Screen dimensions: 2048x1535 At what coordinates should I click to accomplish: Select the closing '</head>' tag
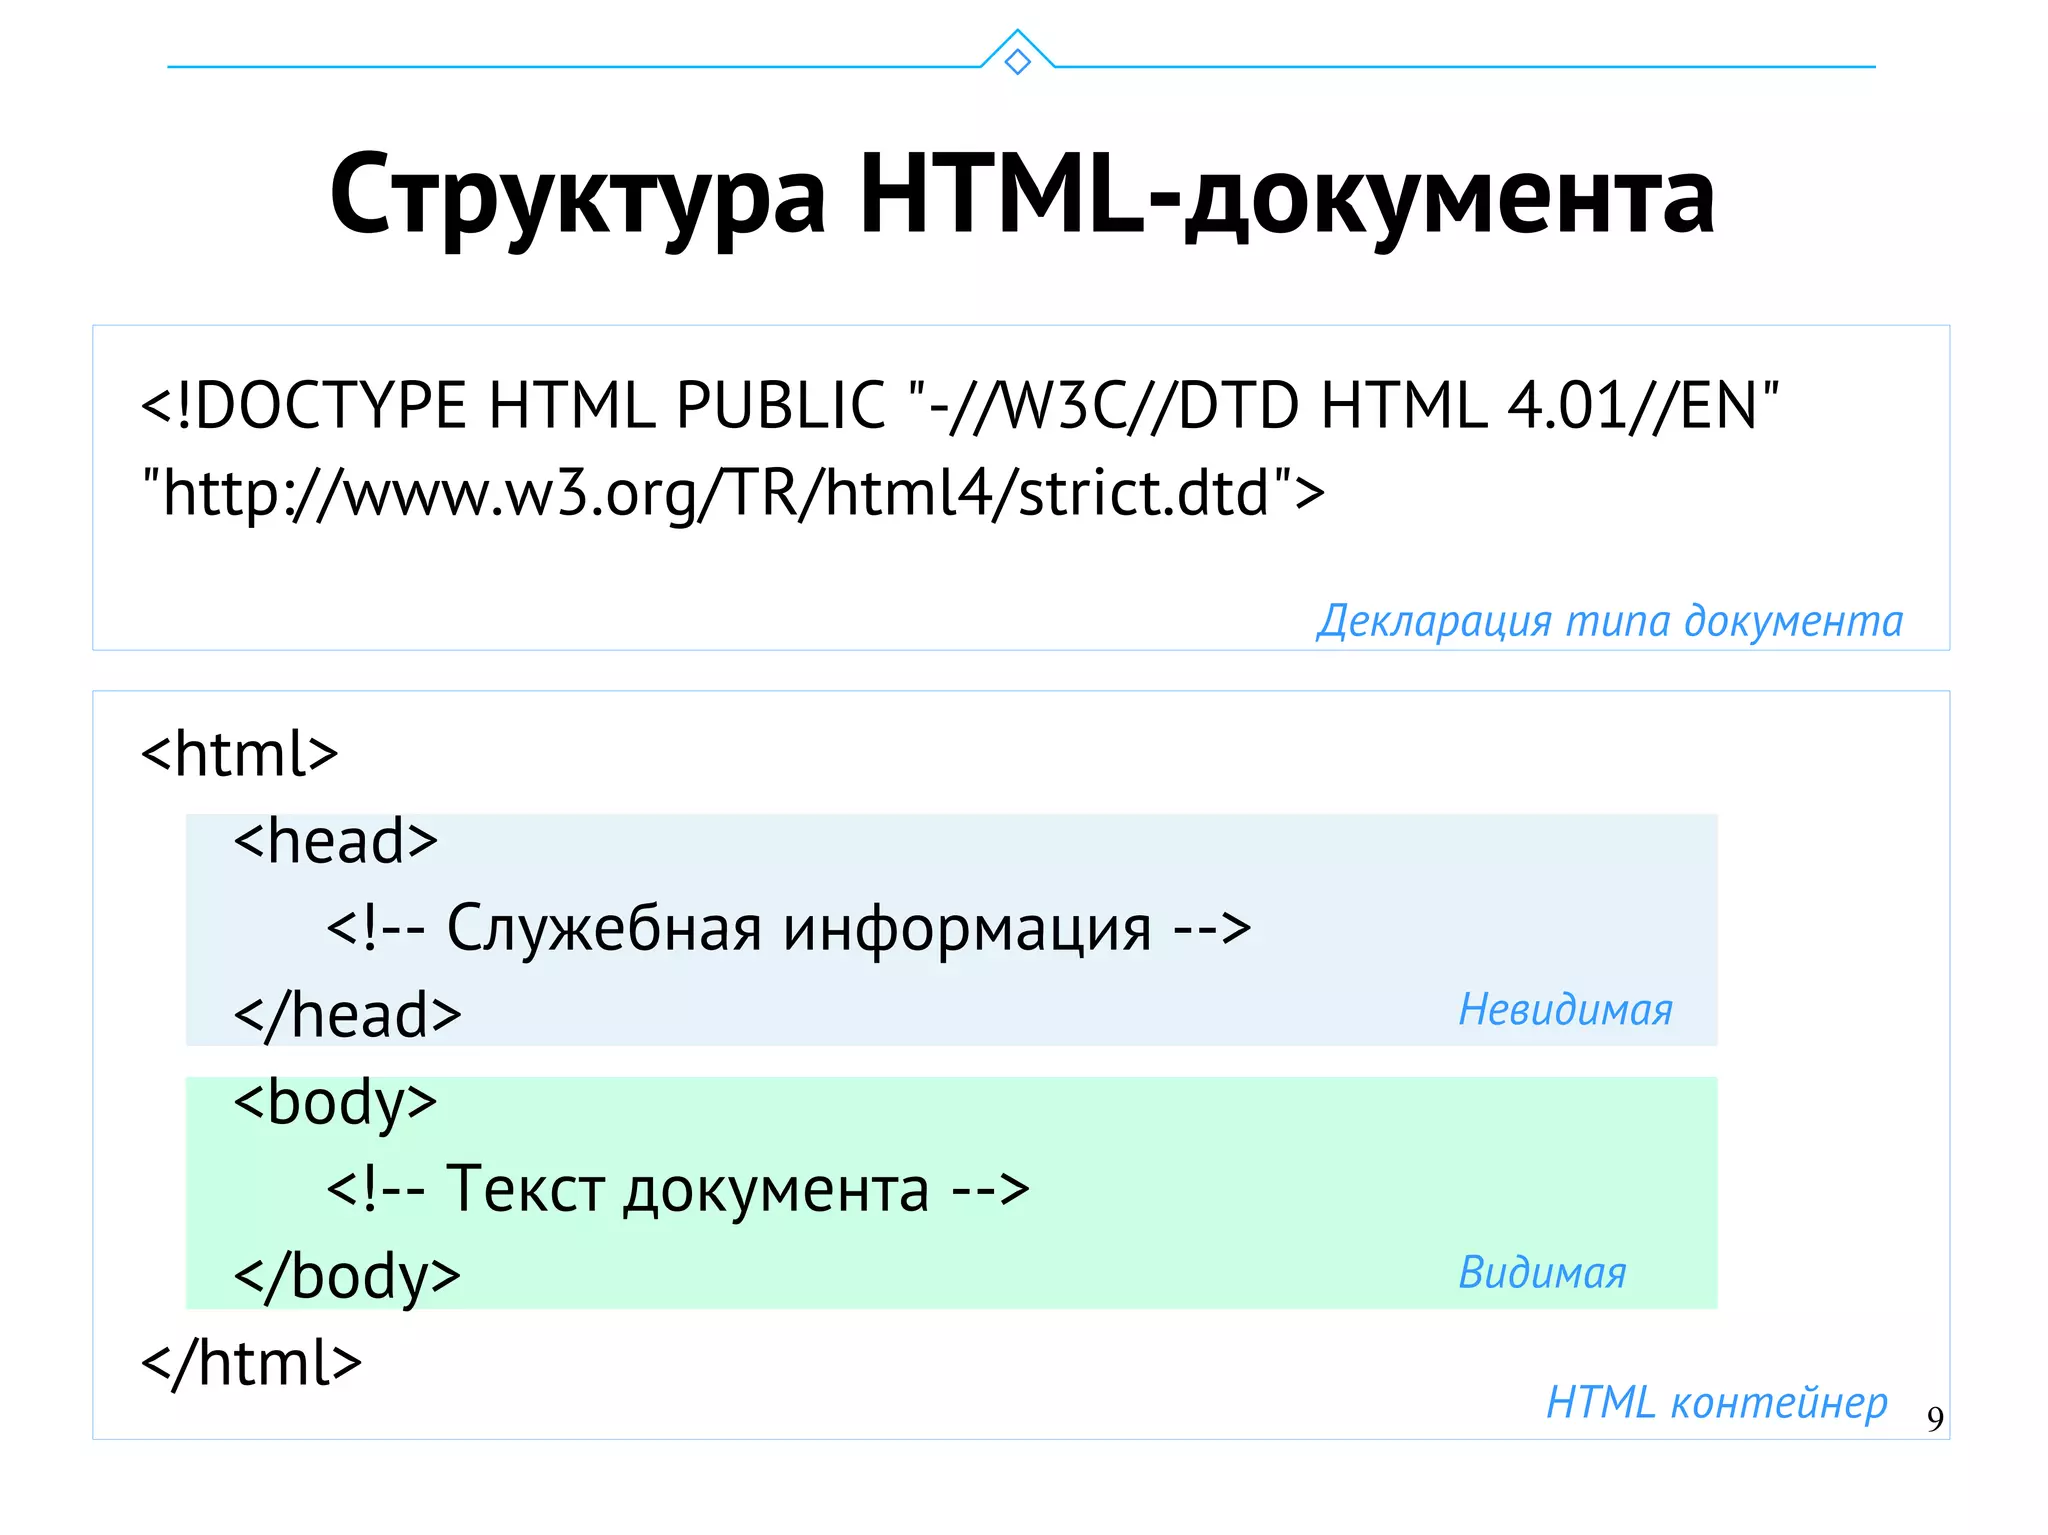pos(347,1015)
